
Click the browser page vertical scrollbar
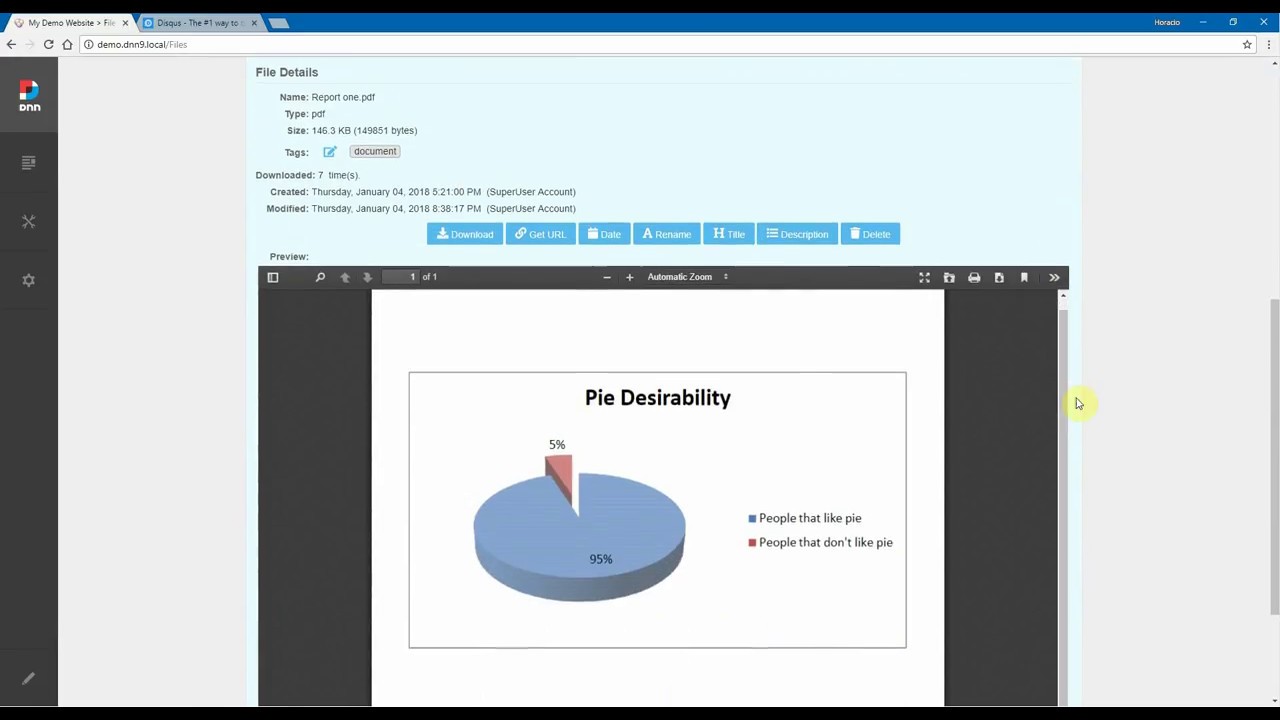pyautogui.click(x=1274, y=456)
